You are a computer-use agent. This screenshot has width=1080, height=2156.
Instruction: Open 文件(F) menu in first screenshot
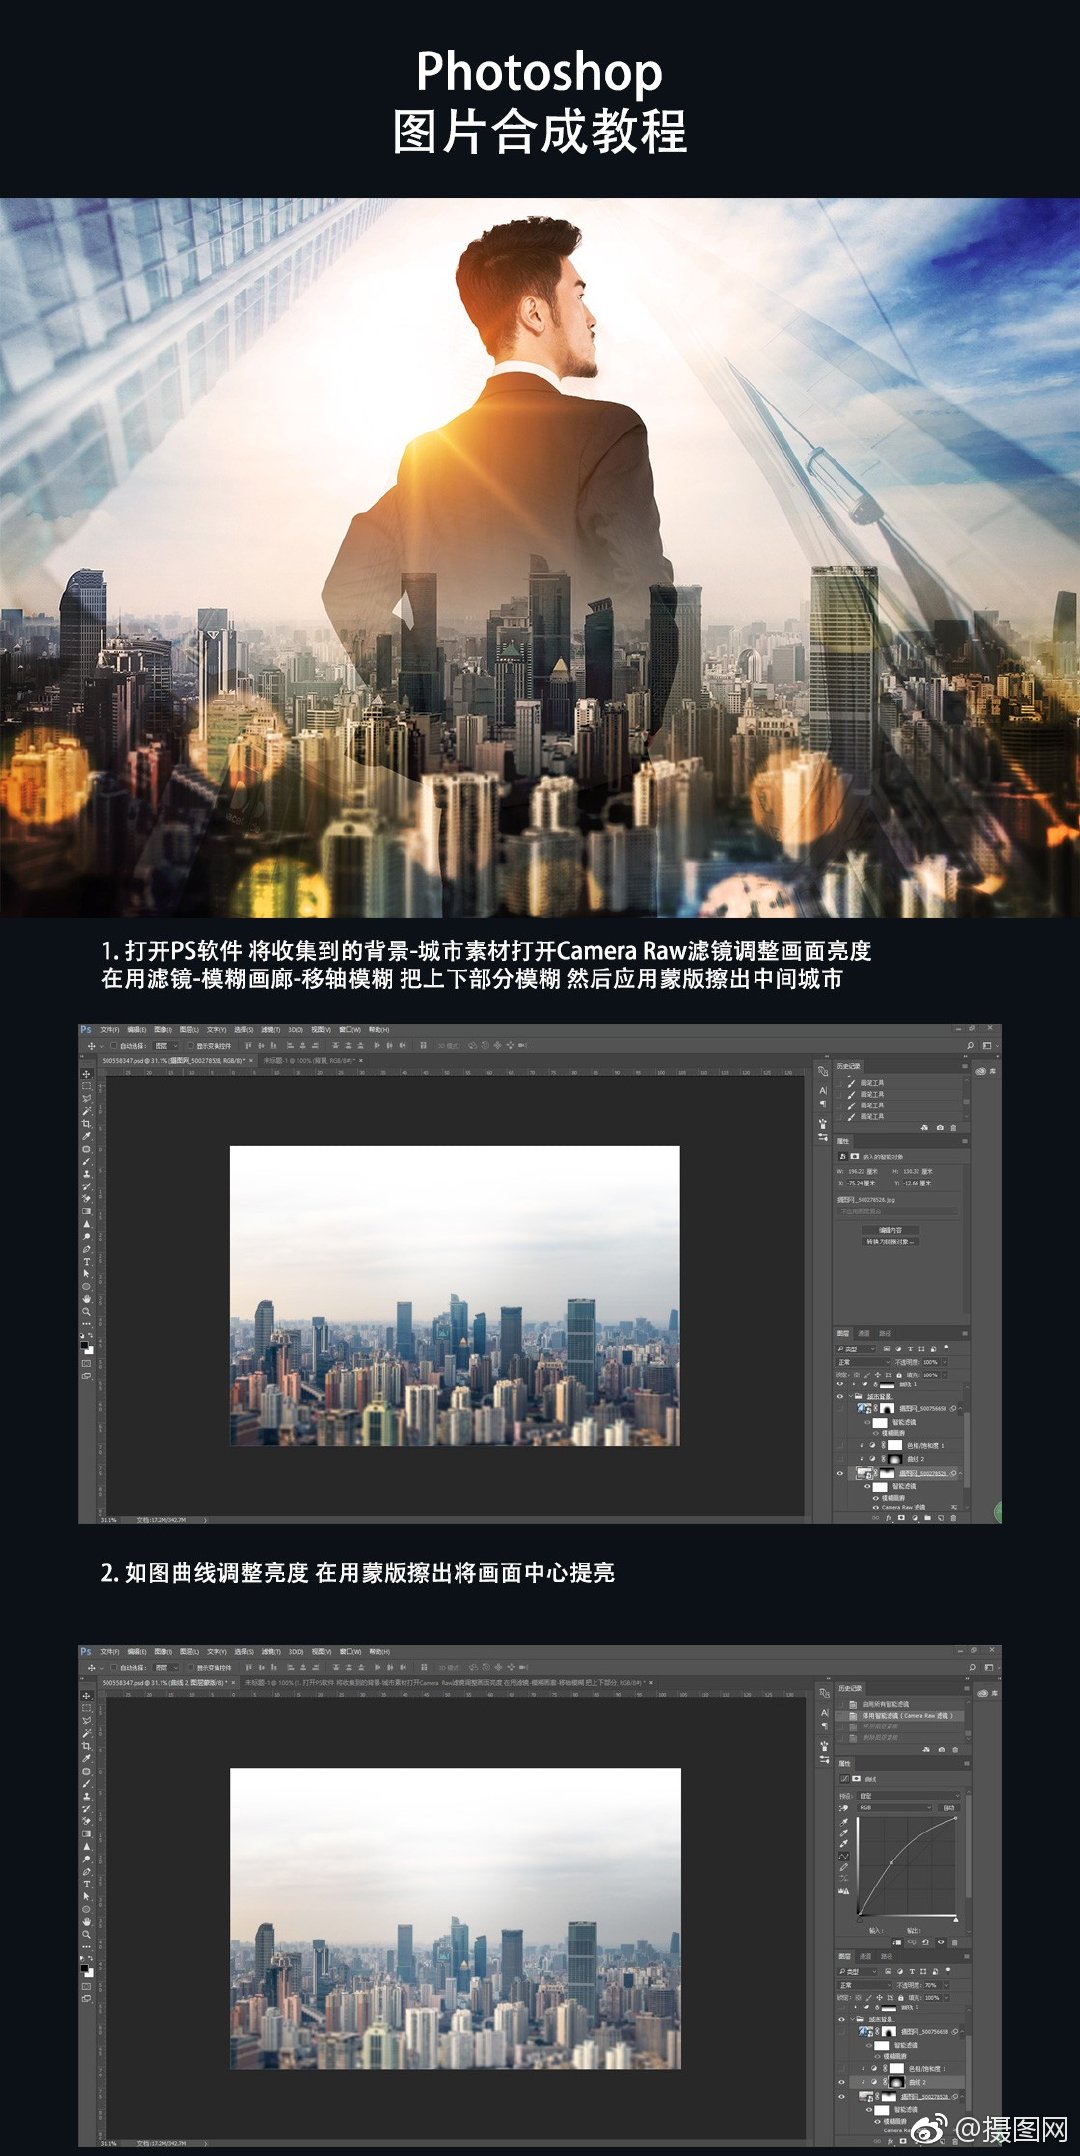click(x=110, y=1029)
